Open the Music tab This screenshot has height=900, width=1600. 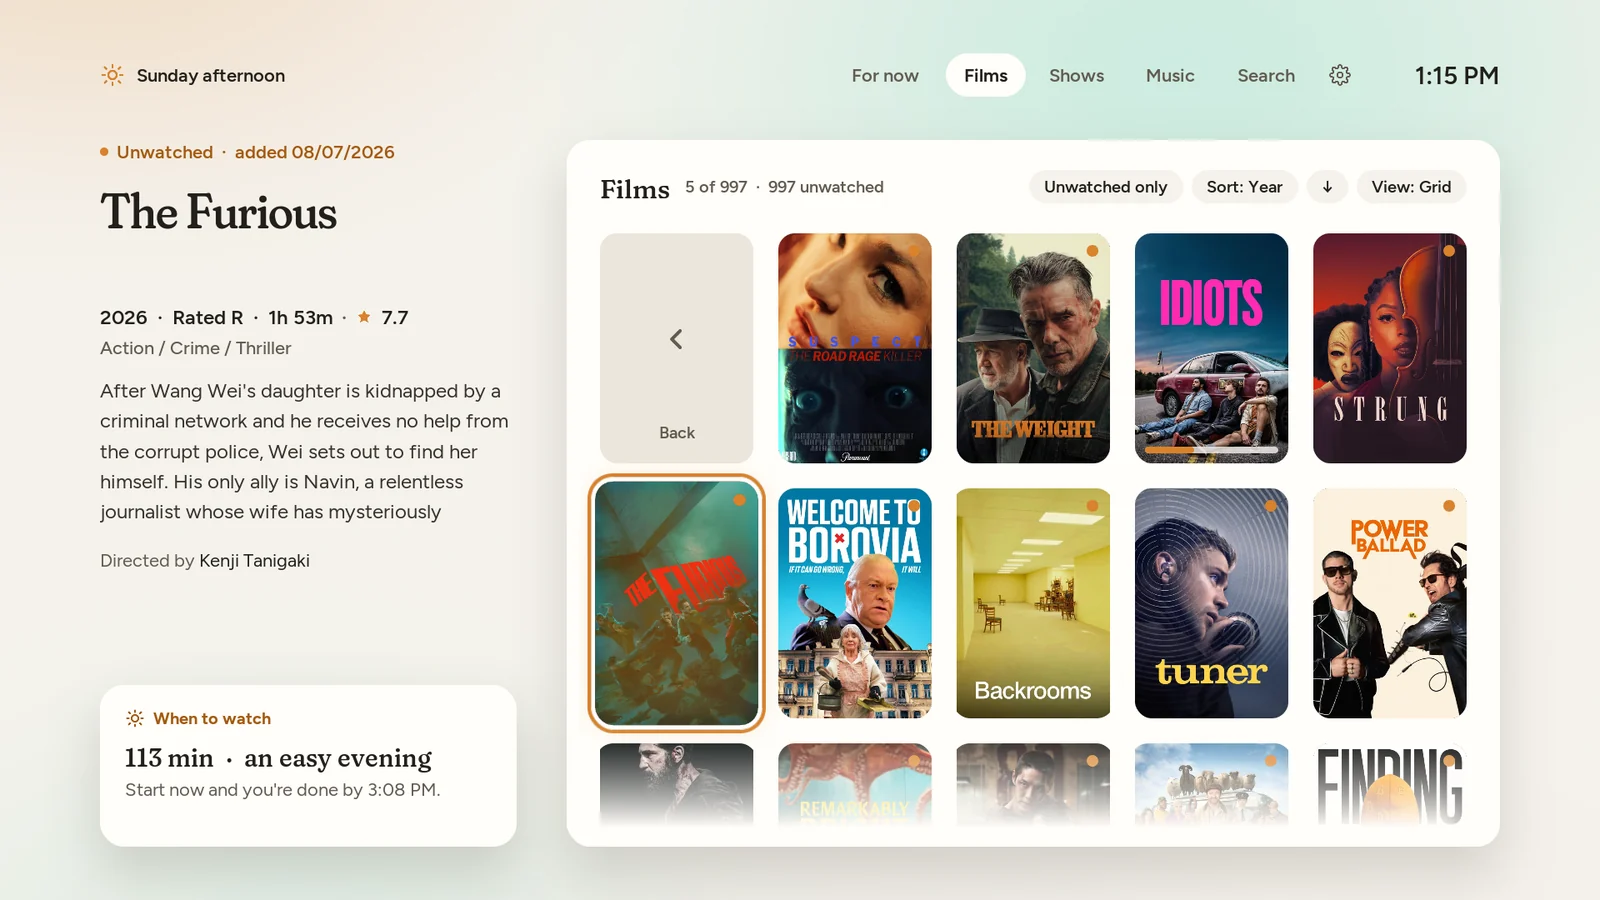tap(1170, 75)
